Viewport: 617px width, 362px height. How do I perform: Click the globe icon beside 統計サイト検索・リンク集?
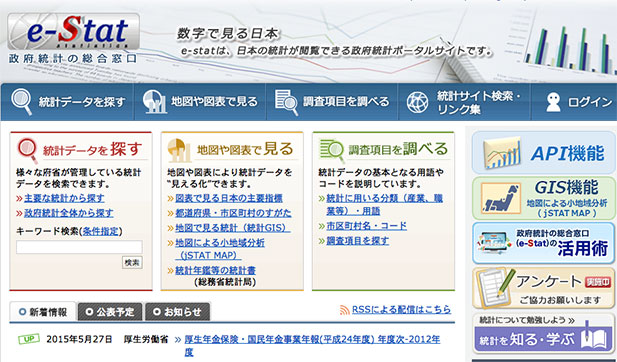coord(417,102)
